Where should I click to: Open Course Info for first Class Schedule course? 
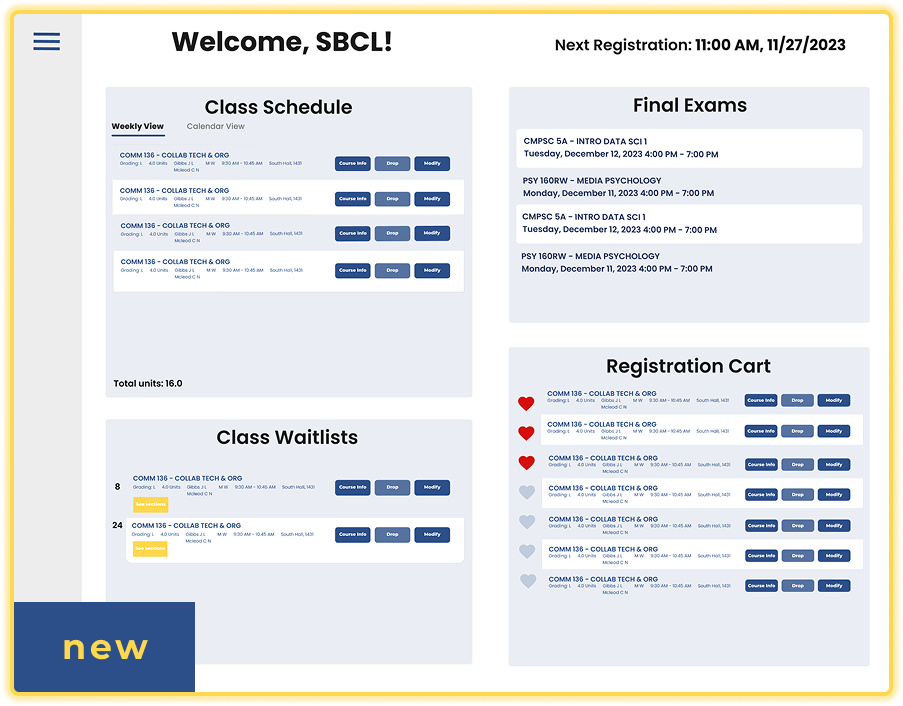point(352,163)
